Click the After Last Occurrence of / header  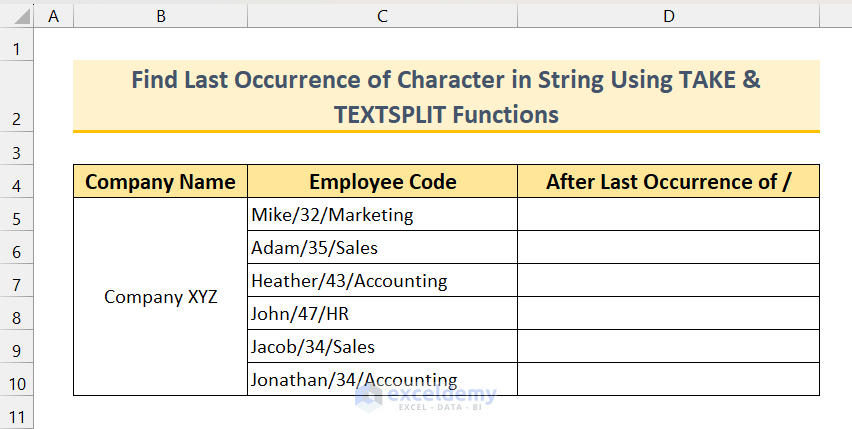pos(668,182)
